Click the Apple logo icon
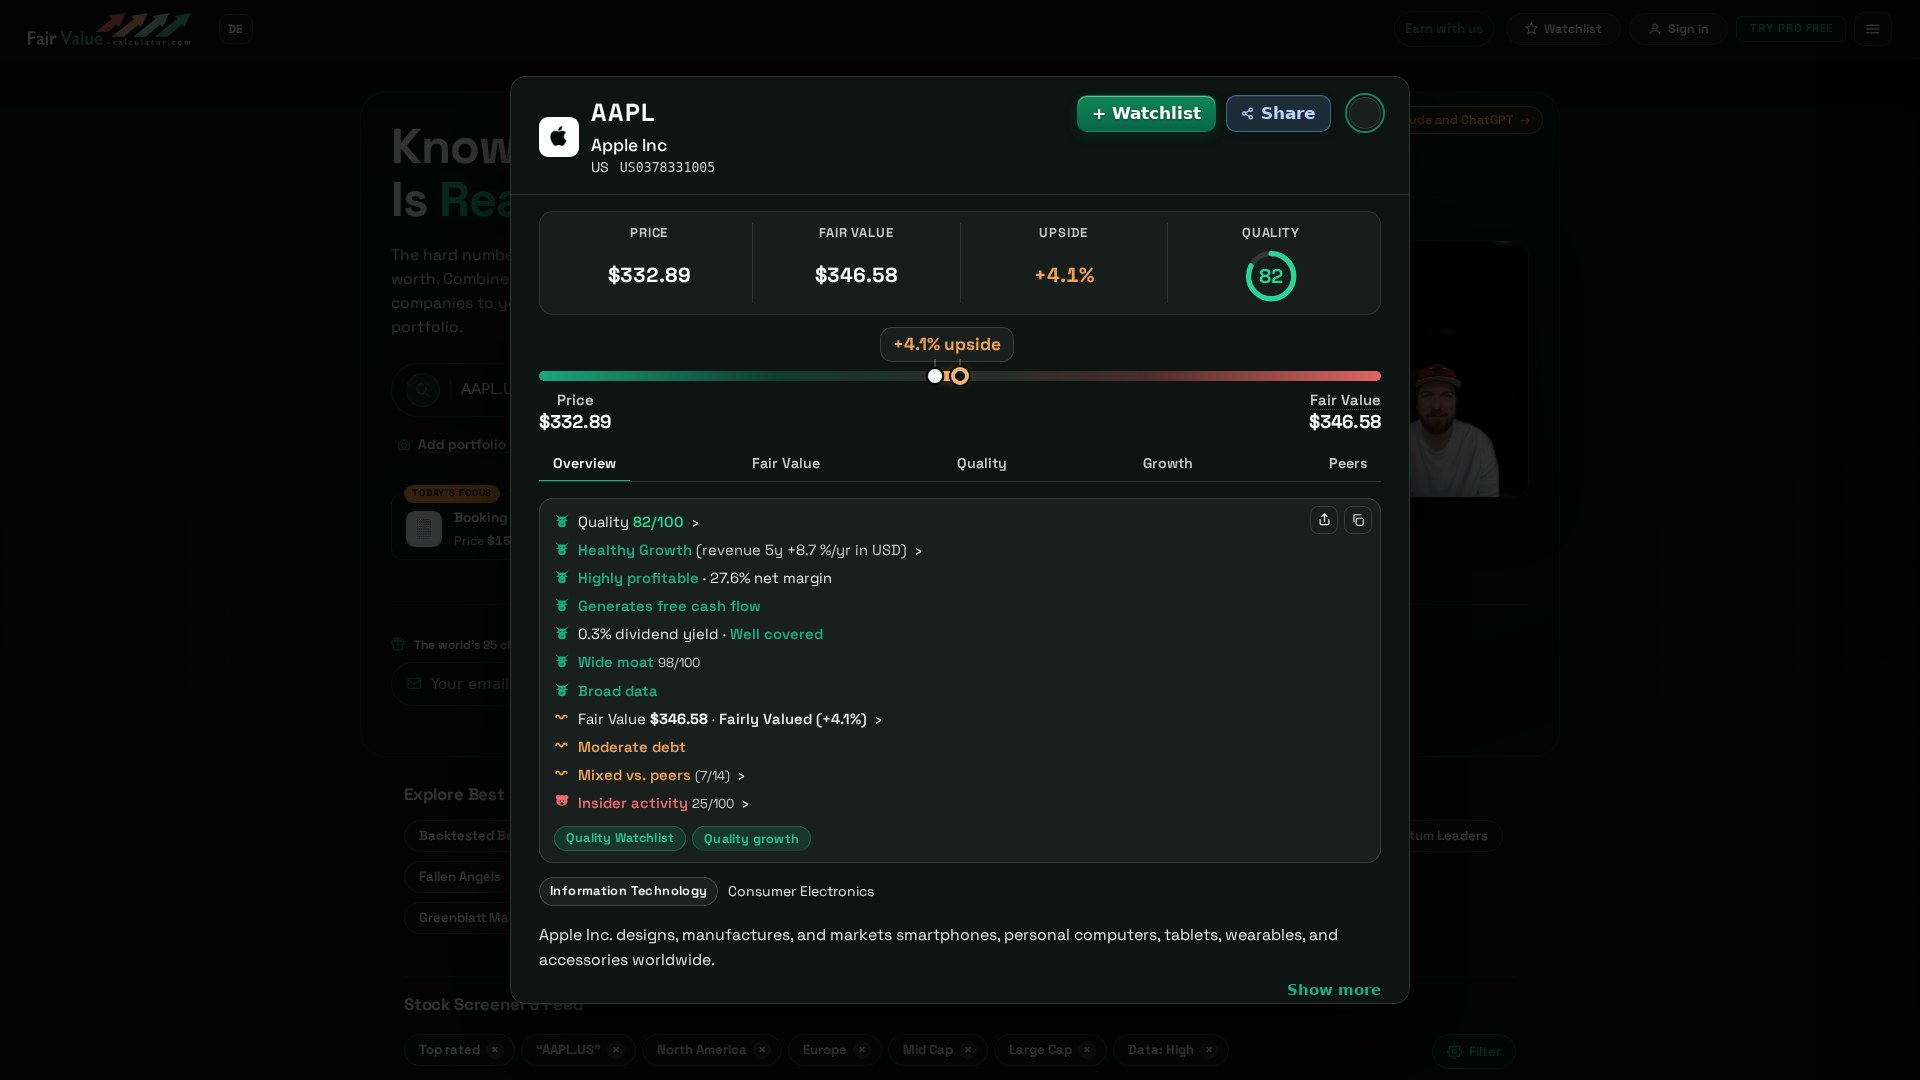The image size is (1920, 1080). click(x=558, y=137)
